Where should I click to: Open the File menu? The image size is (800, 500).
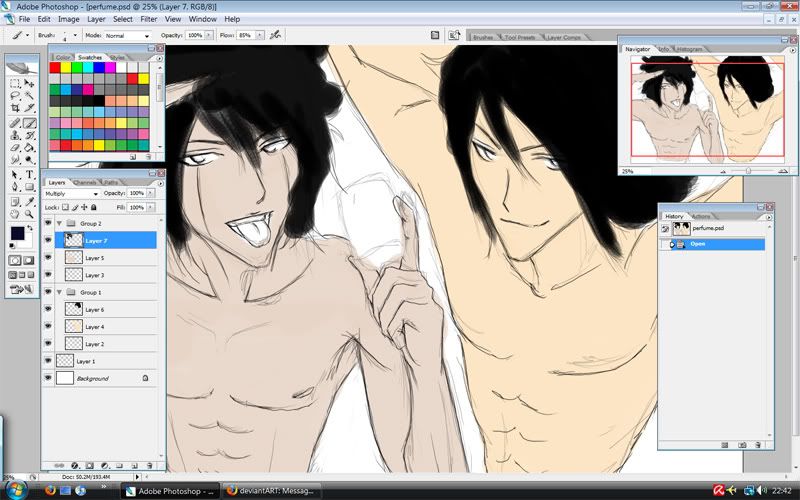click(x=24, y=19)
